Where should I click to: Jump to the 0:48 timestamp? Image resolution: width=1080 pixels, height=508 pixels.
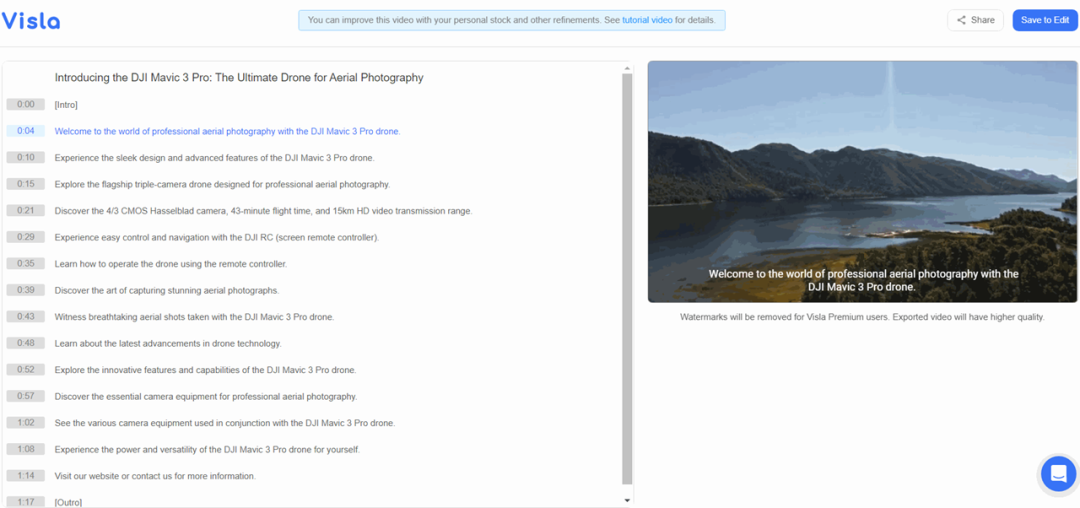point(25,343)
